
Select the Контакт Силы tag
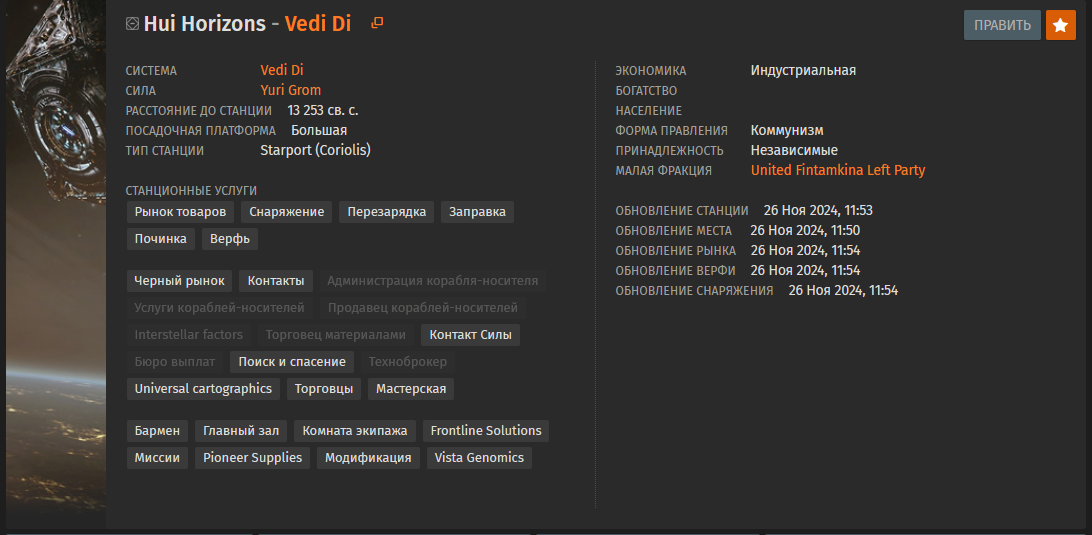(x=471, y=335)
